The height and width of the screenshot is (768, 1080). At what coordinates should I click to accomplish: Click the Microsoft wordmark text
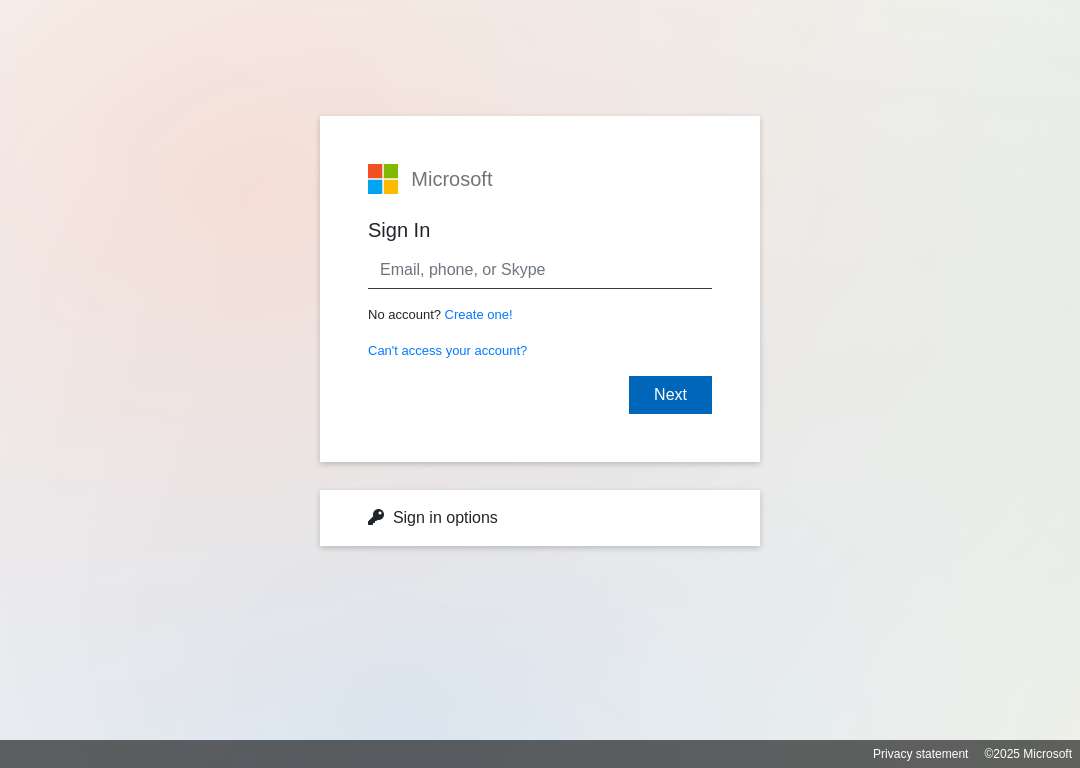pos(452,179)
